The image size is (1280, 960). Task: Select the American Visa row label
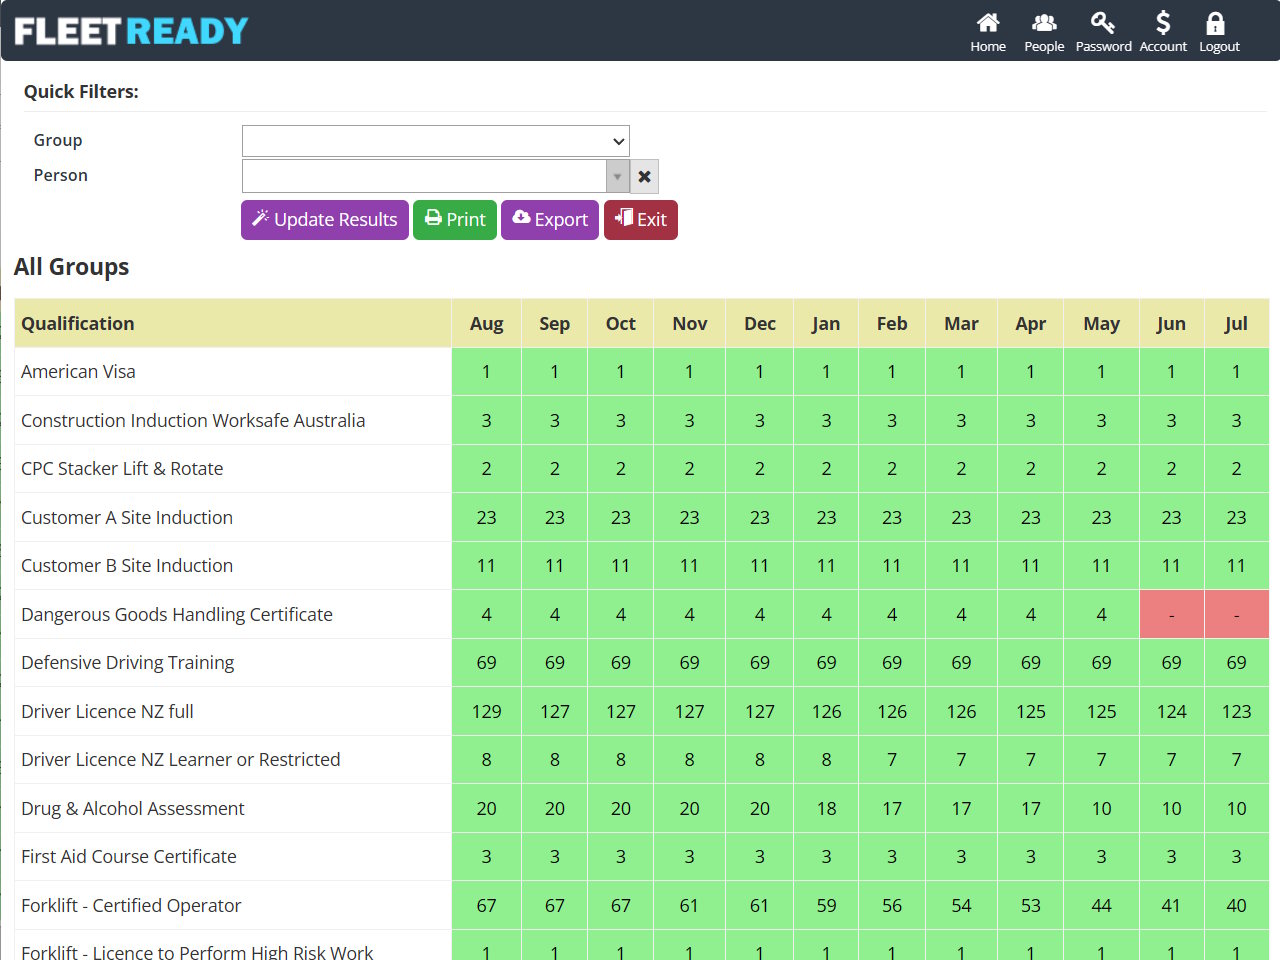[x=78, y=372]
